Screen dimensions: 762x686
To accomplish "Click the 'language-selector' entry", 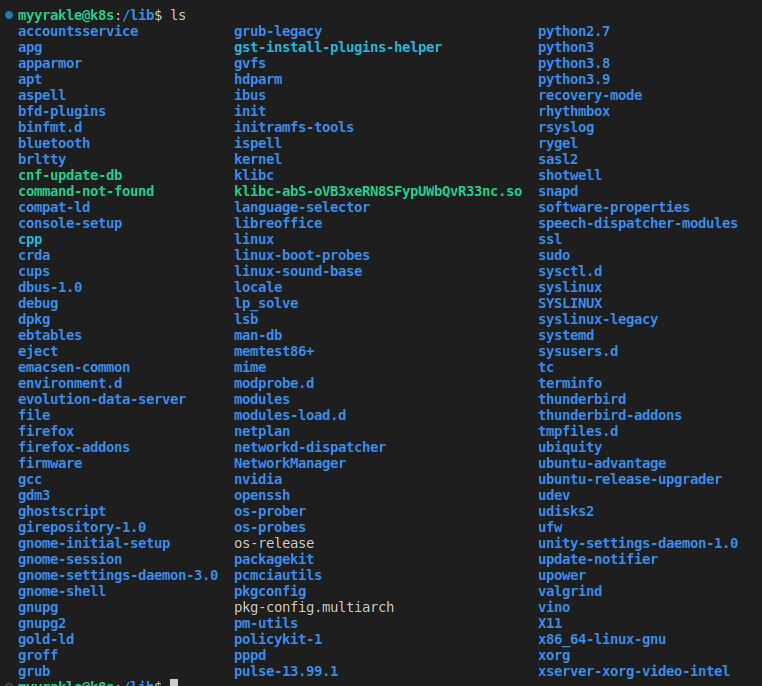I will pyautogui.click(x=302, y=207).
